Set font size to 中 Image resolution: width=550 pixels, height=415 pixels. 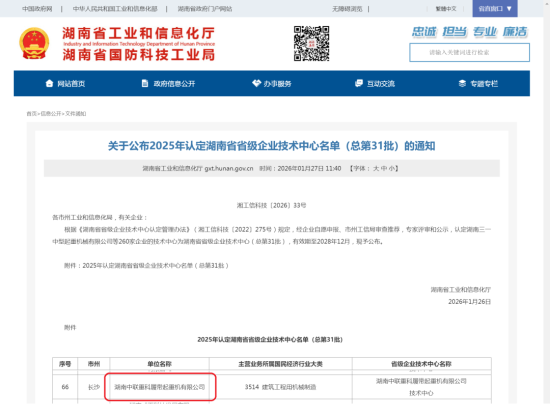[384, 168]
